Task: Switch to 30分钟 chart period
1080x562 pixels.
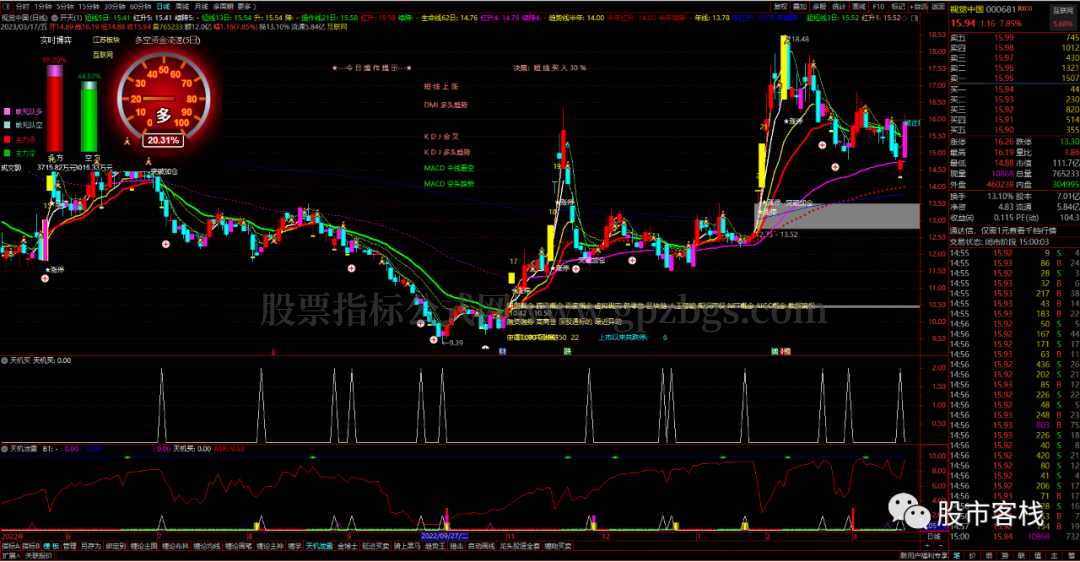Action: pyautogui.click(x=114, y=7)
